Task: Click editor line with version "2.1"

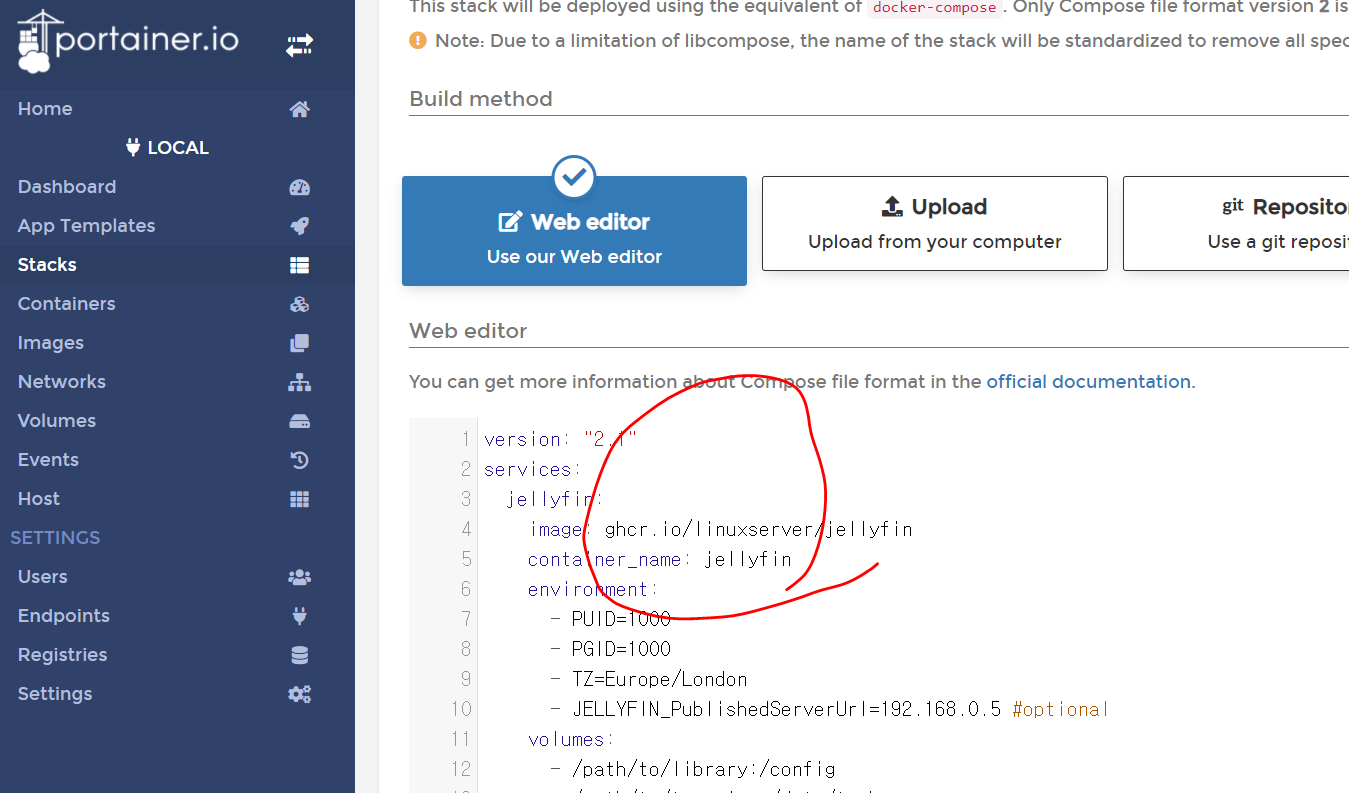Action: tap(561, 439)
